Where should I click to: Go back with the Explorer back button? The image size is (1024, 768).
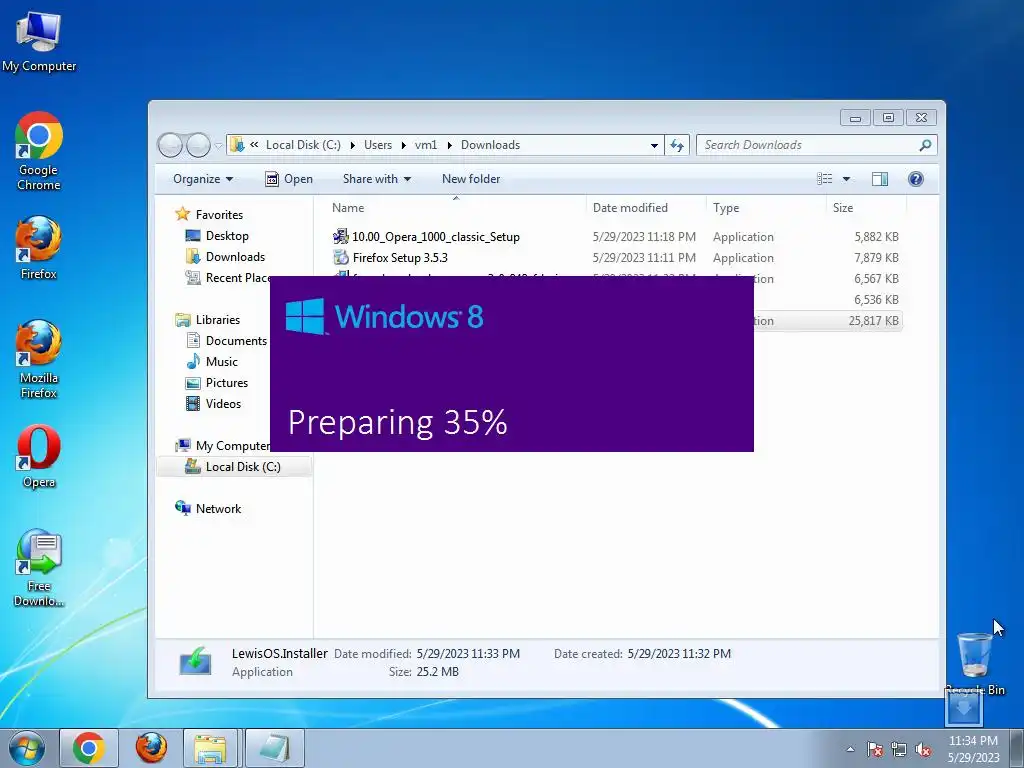point(170,145)
